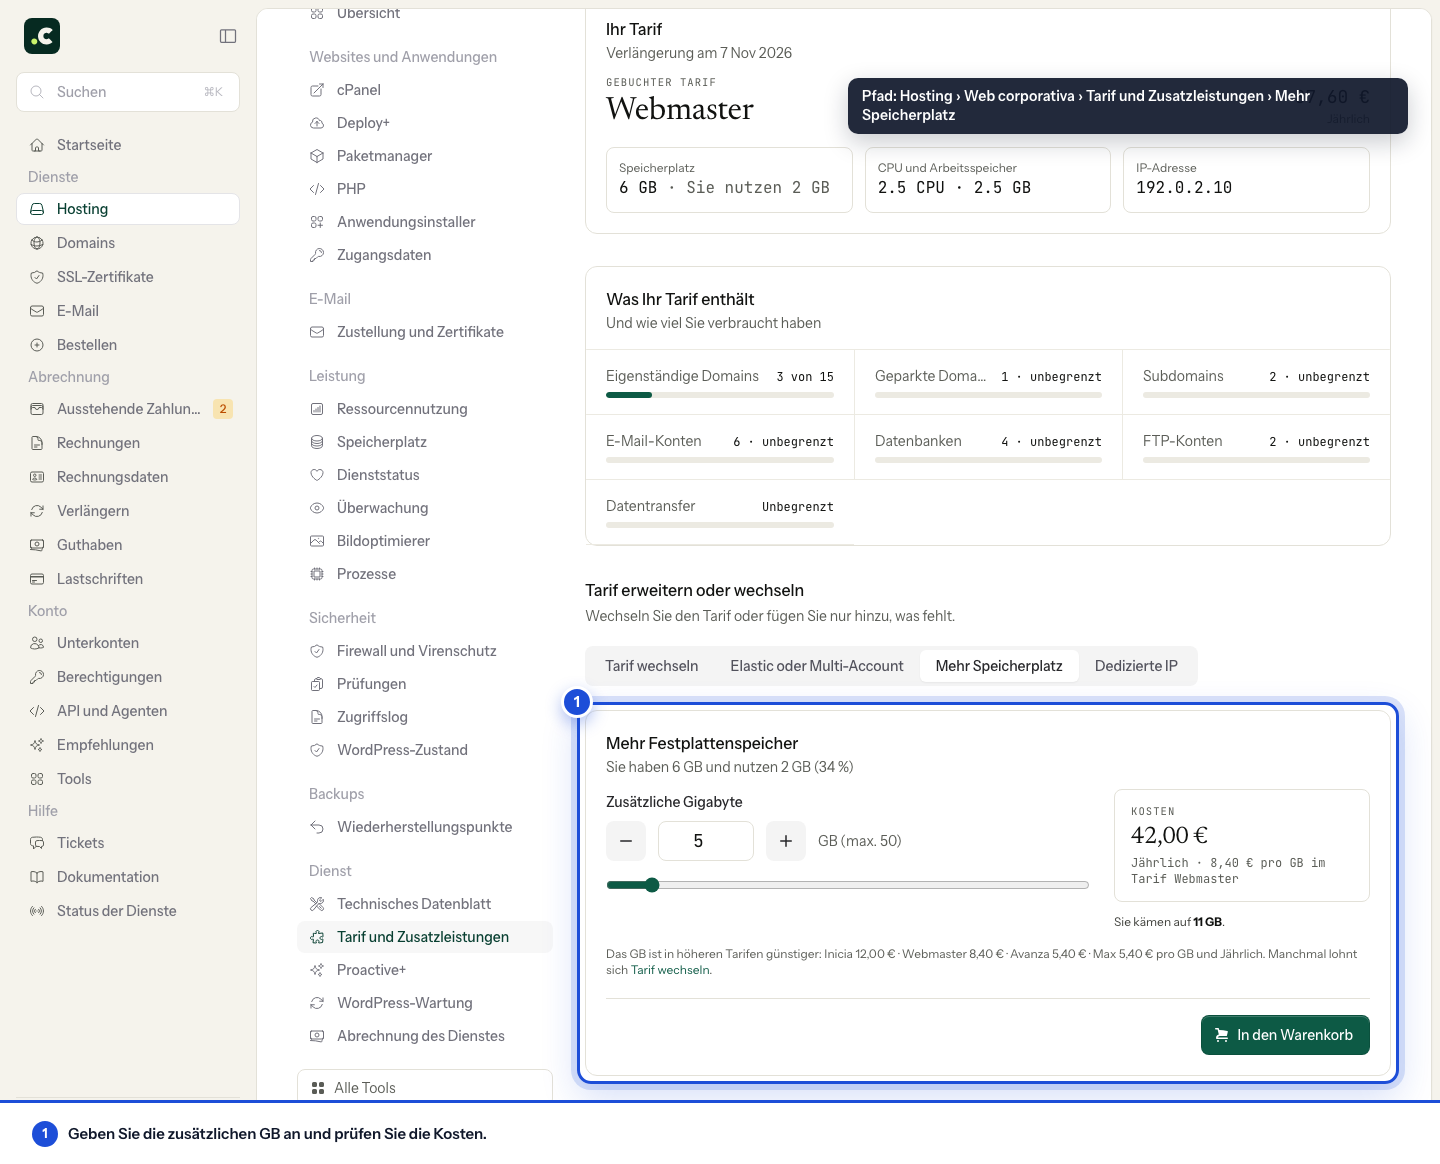
Task: Open the cPanel icon link
Action: (x=317, y=90)
